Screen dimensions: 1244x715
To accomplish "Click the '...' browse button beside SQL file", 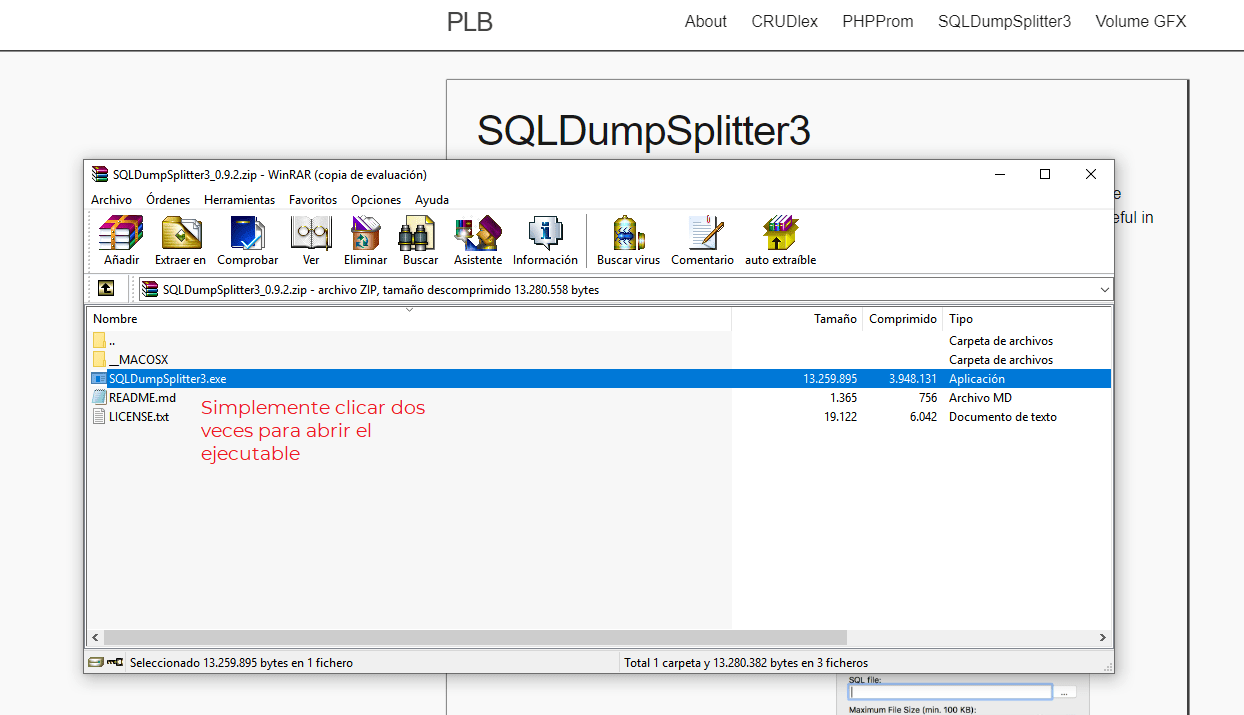I will click(x=1066, y=692).
